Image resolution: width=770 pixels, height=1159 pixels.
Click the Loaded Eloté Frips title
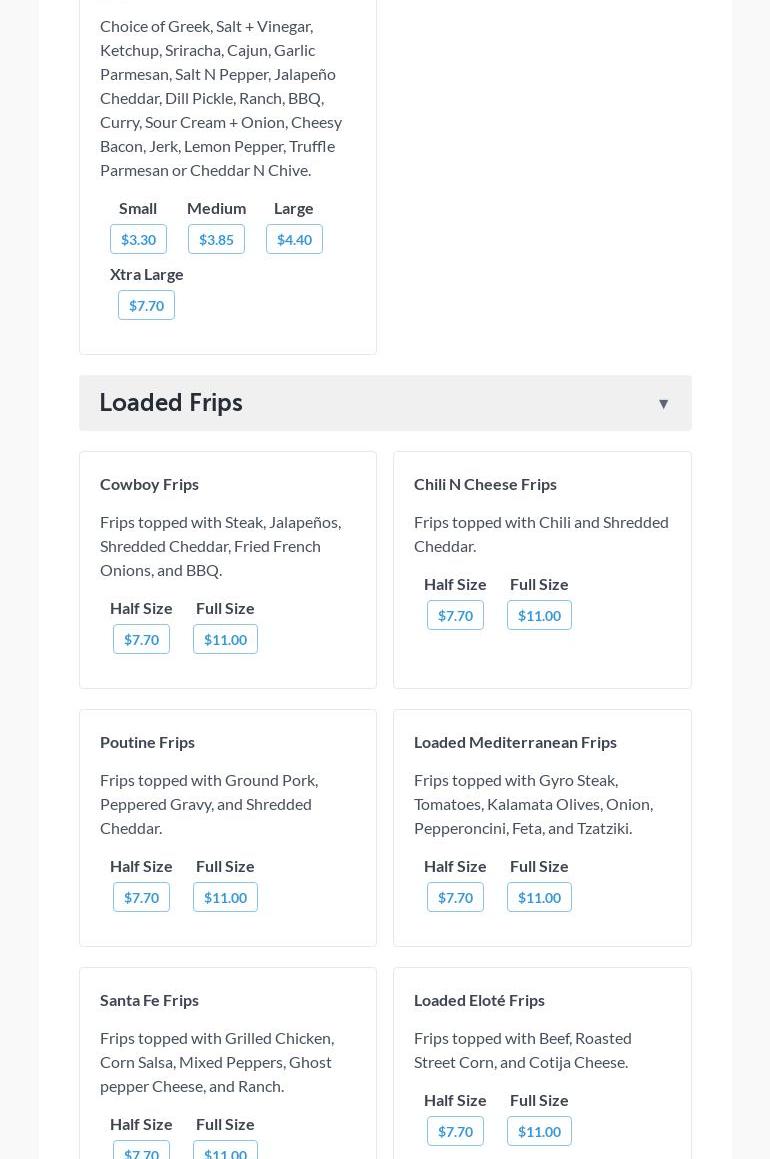(x=479, y=1000)
